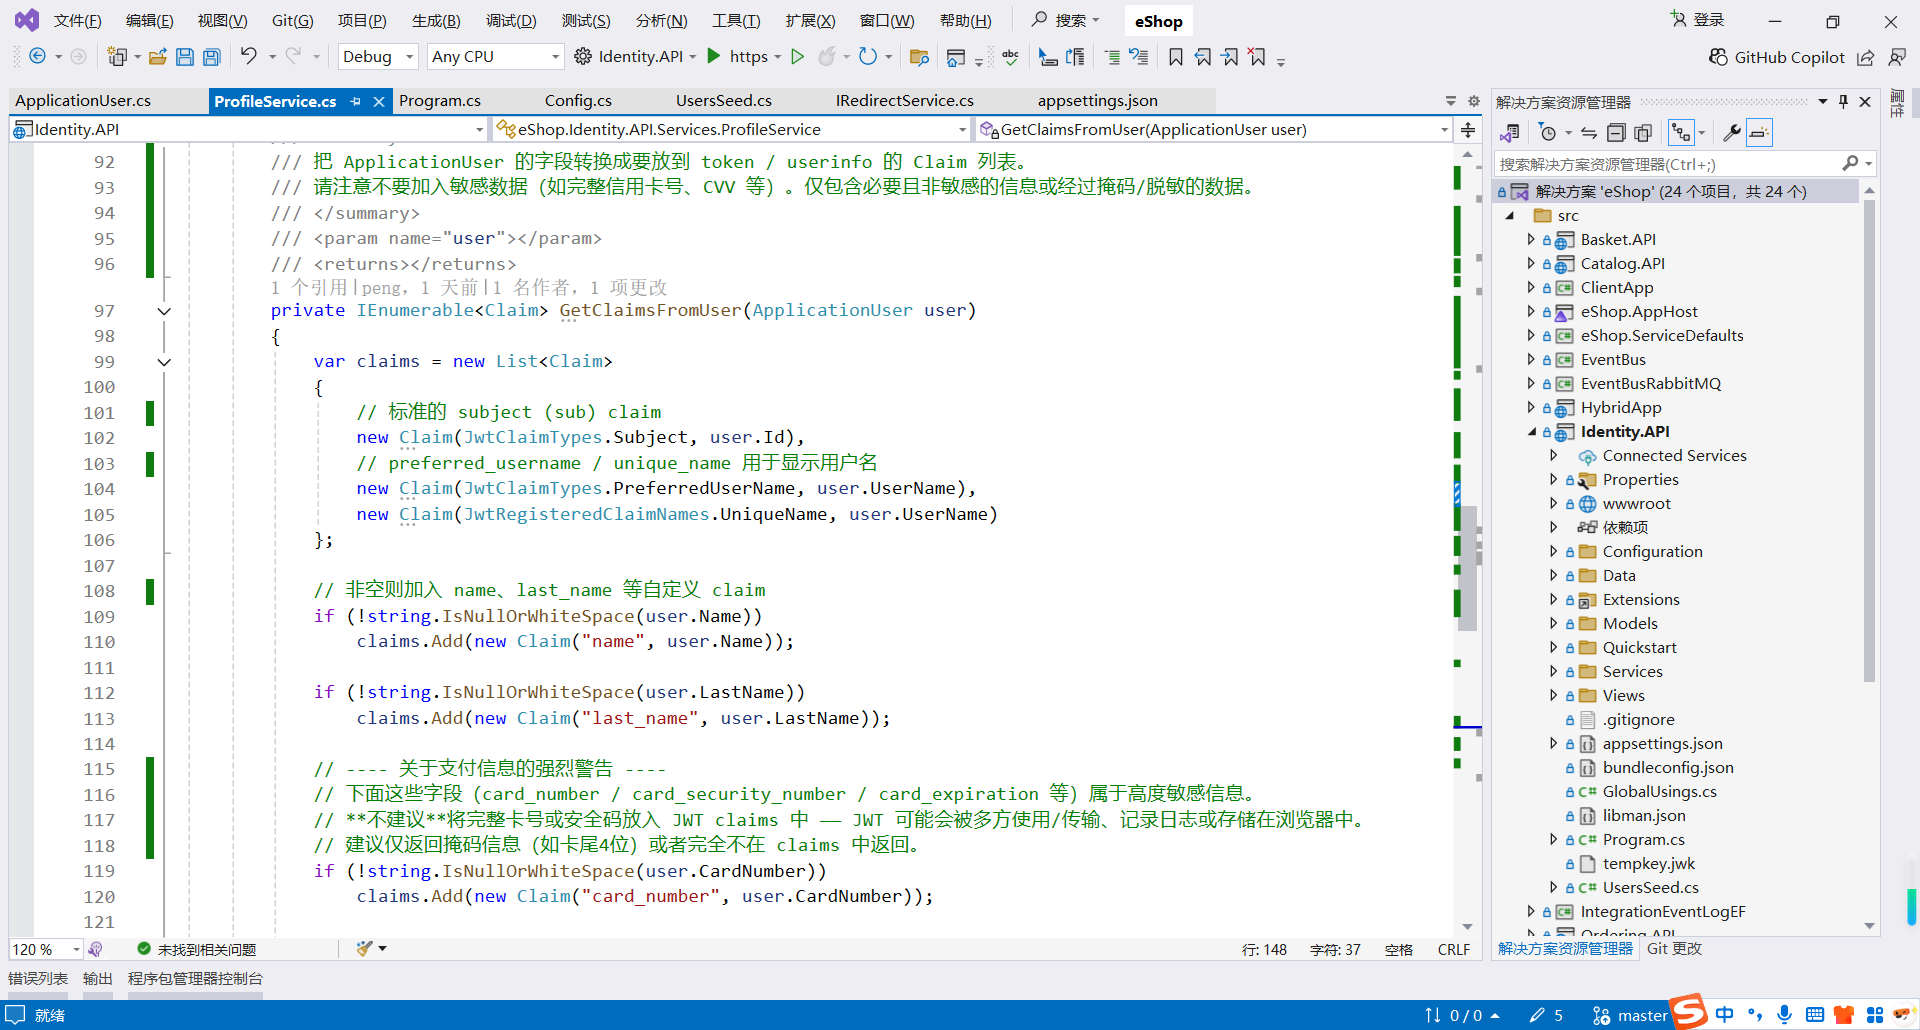Viewport: 1920px width, 1030px height.
Task: Open Solution Explorer properties wrench icon
Action: coord(1733,132)
